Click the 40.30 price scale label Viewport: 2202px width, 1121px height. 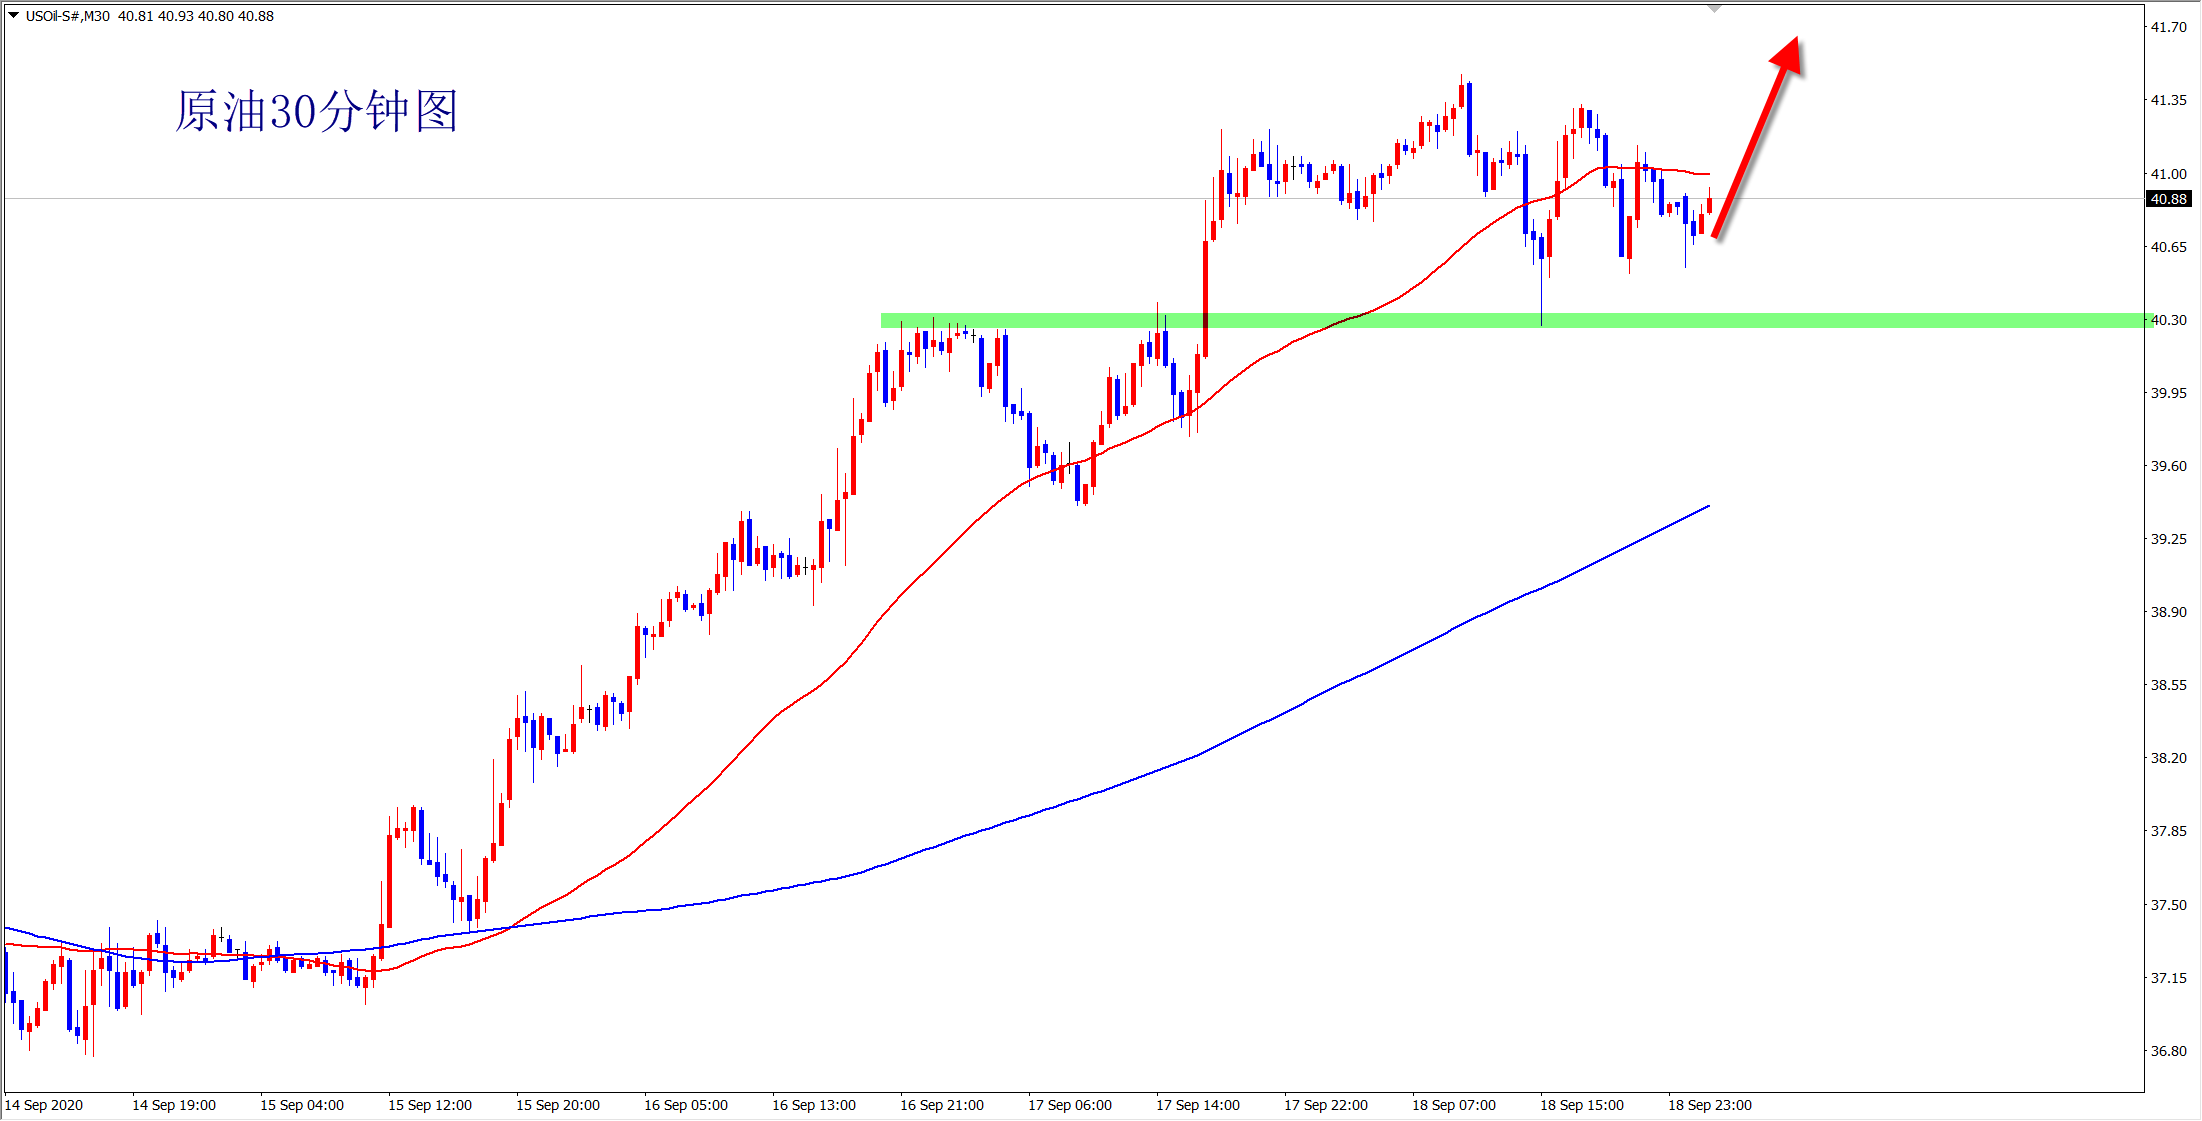click(x=2168, y=320)
